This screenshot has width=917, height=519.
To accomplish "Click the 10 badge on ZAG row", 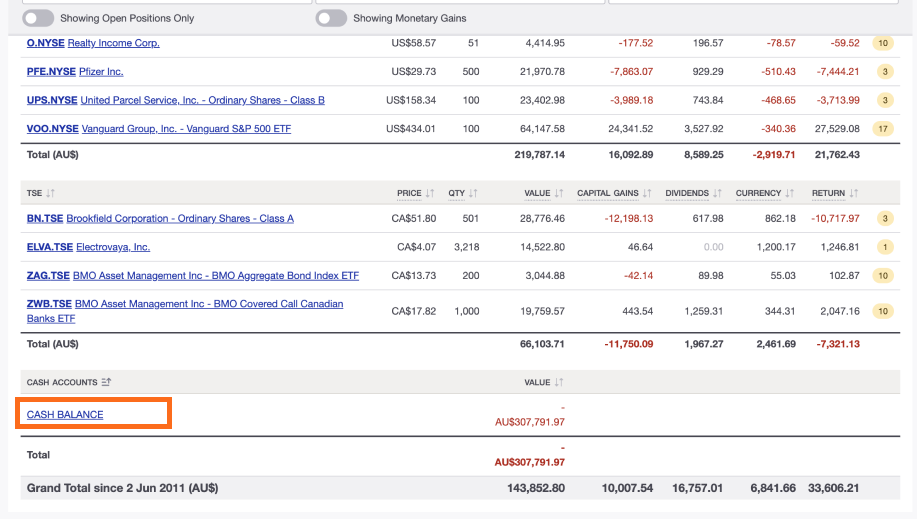I will click(883, 275).
